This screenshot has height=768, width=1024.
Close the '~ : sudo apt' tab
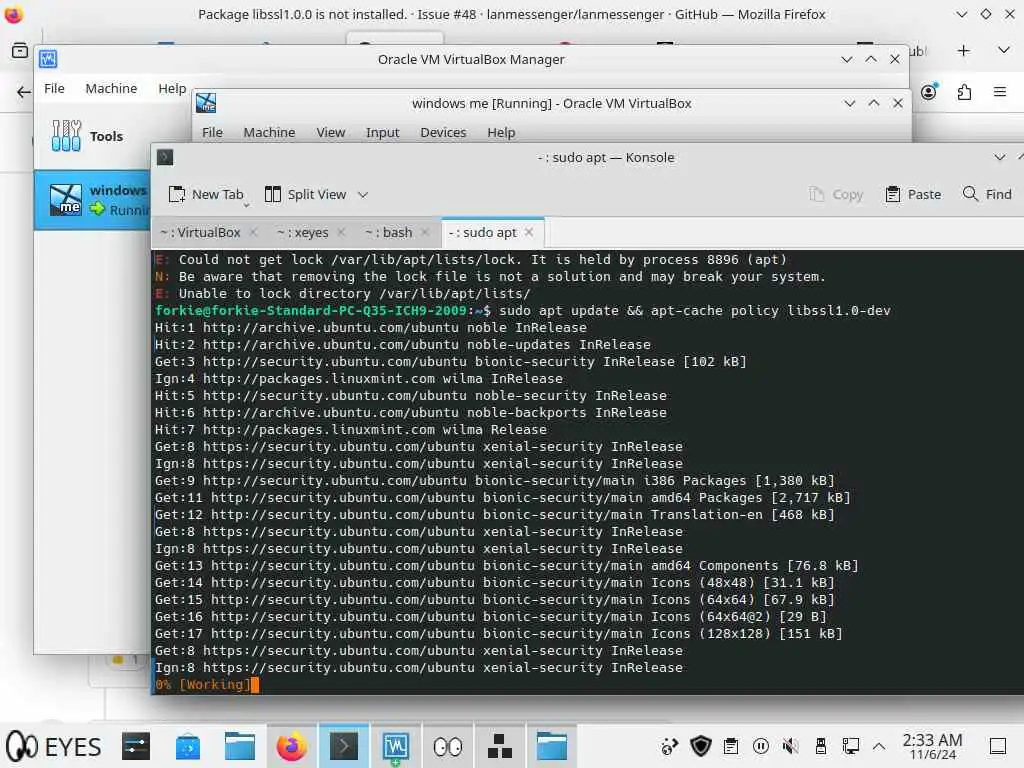coord(529,232)
